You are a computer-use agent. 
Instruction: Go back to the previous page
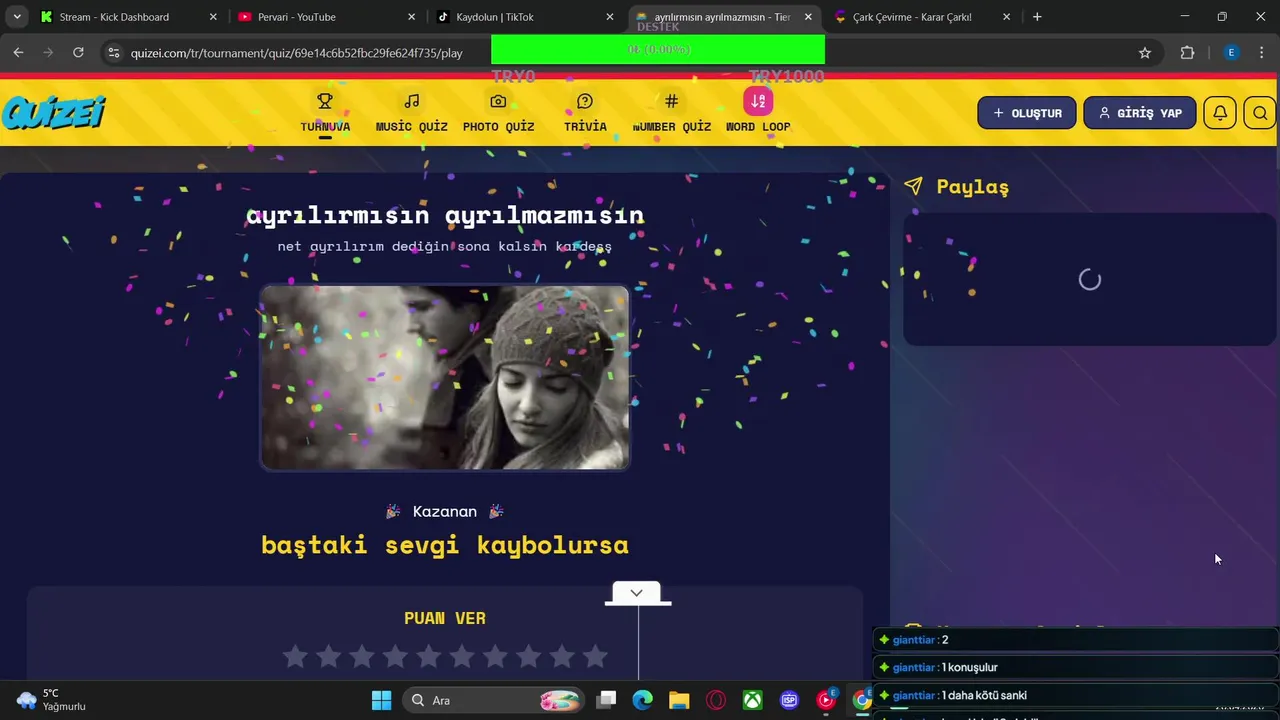pyautogui.click(x=18, y=53)
